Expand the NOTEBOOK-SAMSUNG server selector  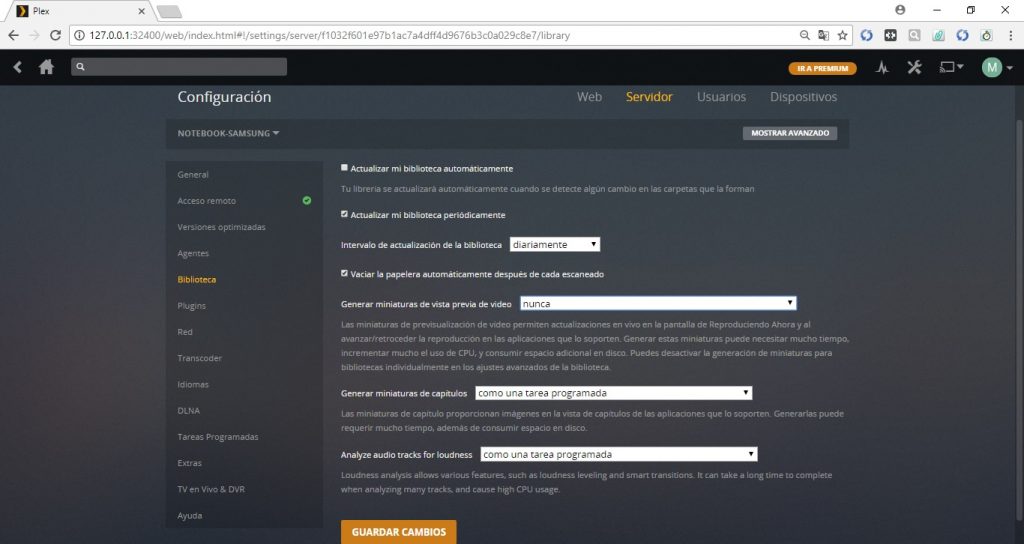click(229, 133)
